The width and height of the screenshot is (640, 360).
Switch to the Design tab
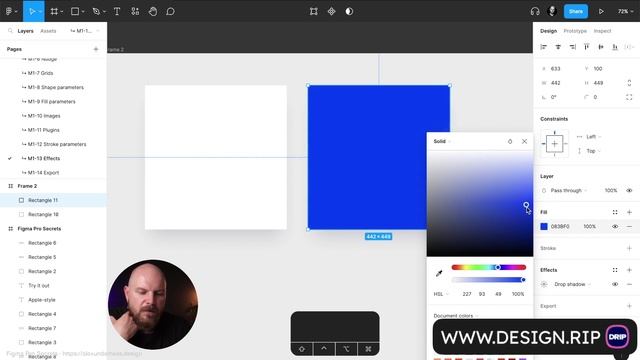pos(548,31)
